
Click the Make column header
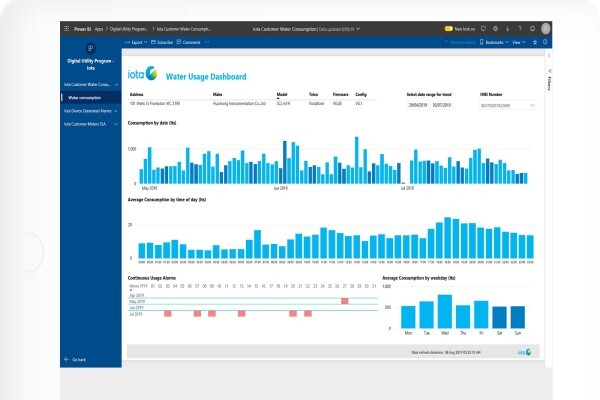(217, 95)
